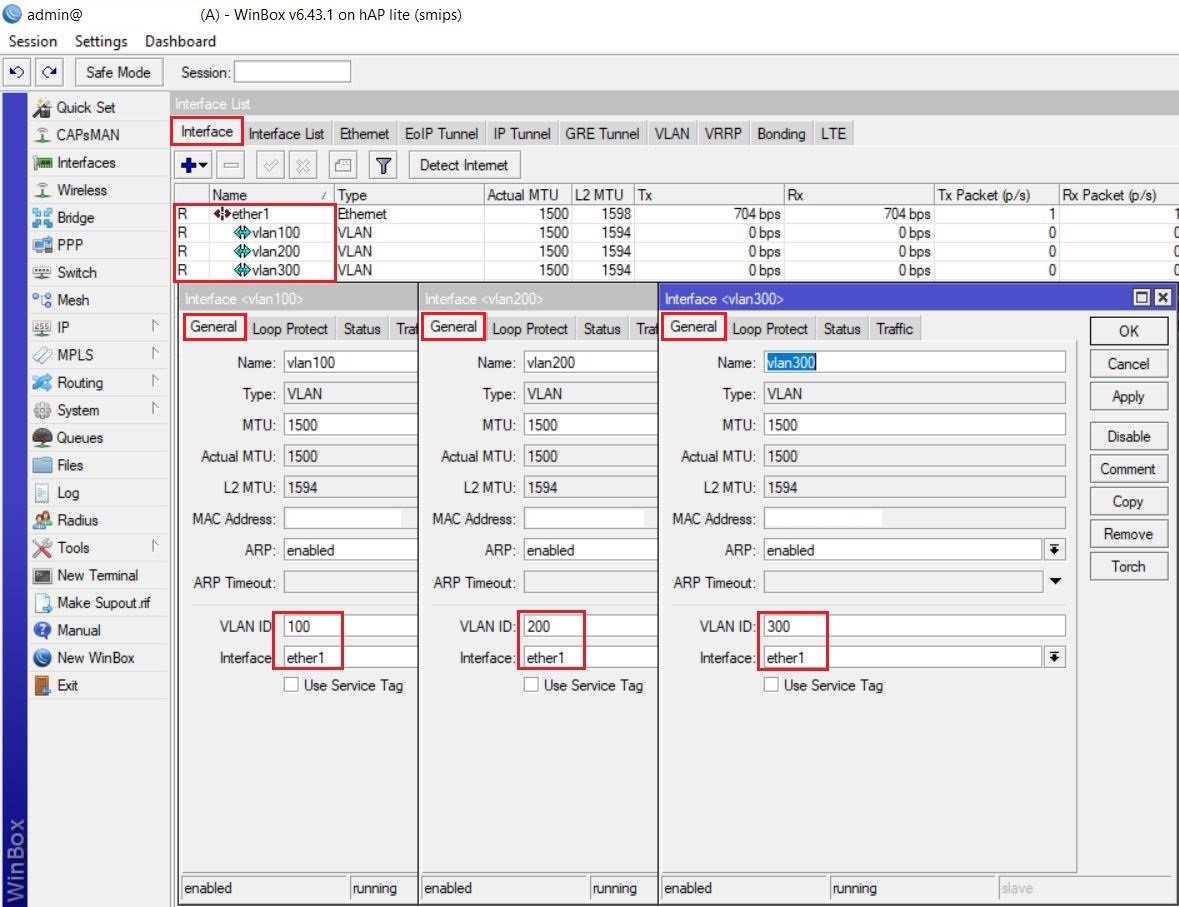The width and height of the screenshot is (1179, 907).
Task: Click the X Disable interface icon
Action: pos(303,165)
